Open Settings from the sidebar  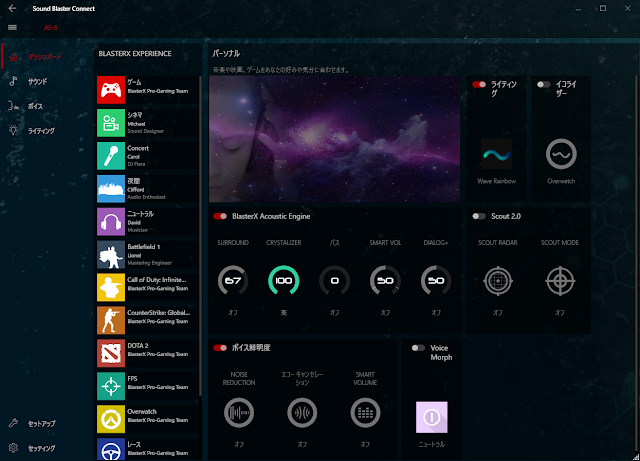click(47, 448)
